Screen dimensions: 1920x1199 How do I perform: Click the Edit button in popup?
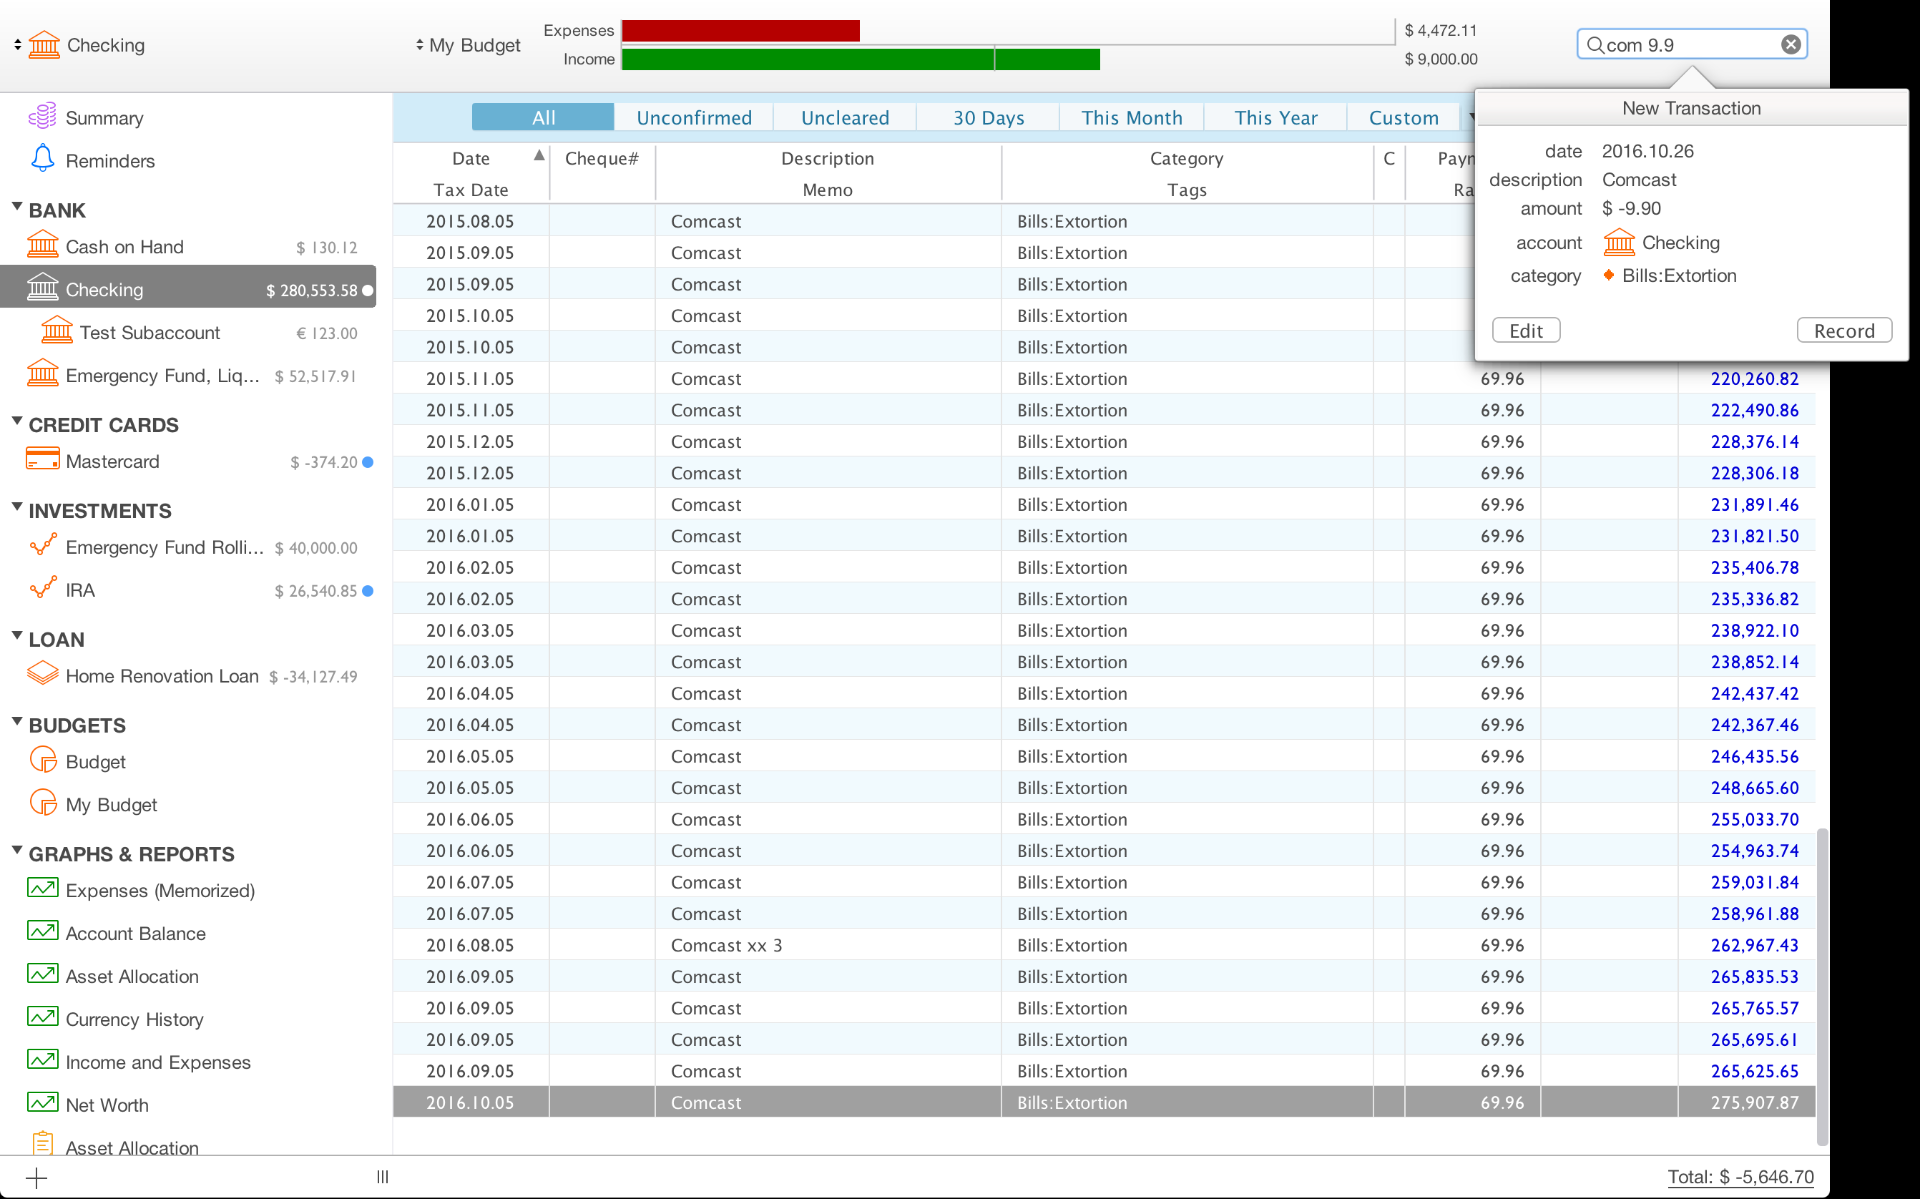click(1526, 331)
